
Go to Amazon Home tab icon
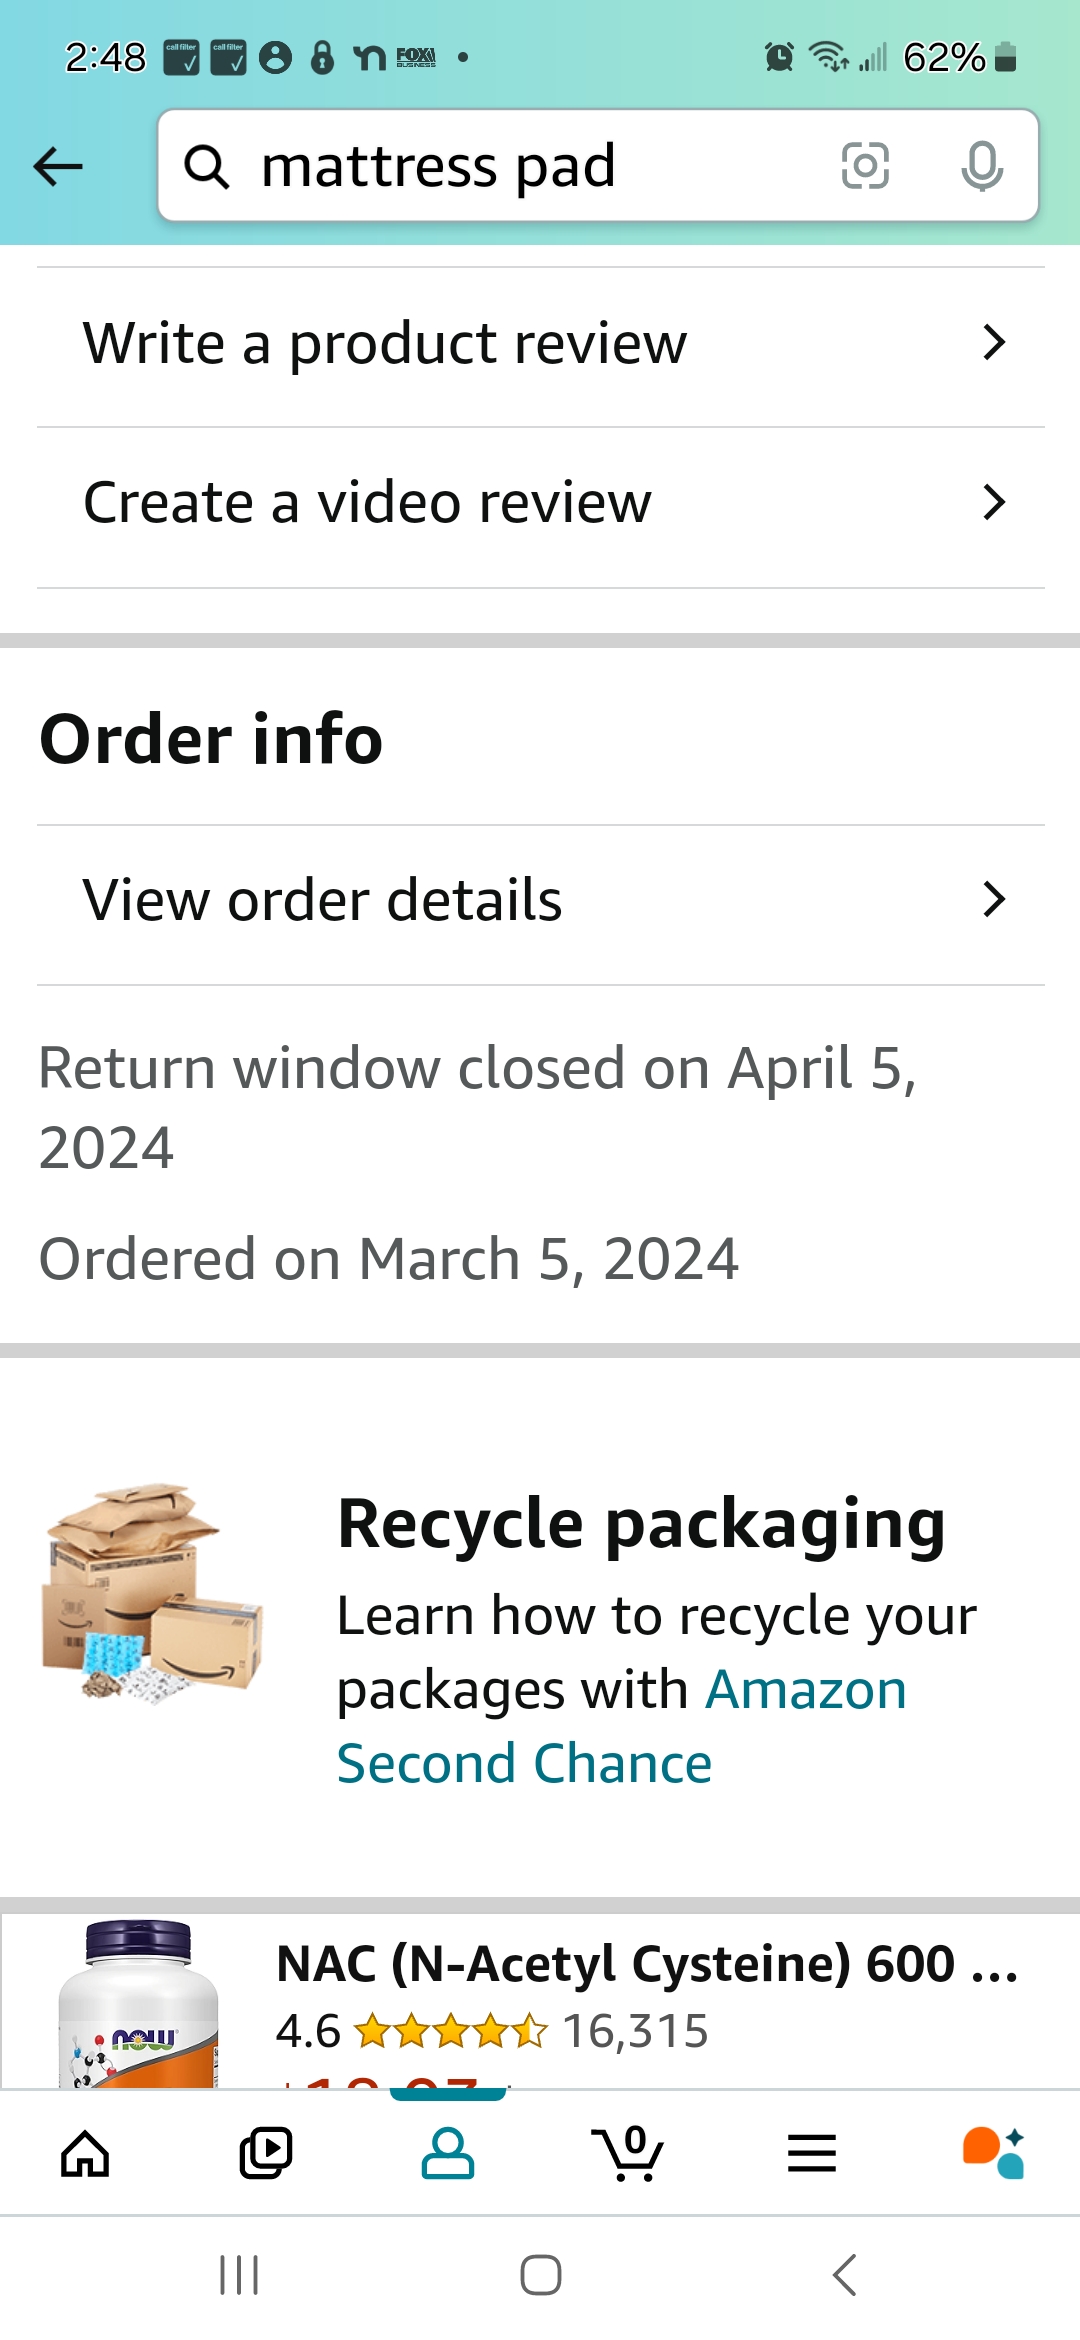85,2153
